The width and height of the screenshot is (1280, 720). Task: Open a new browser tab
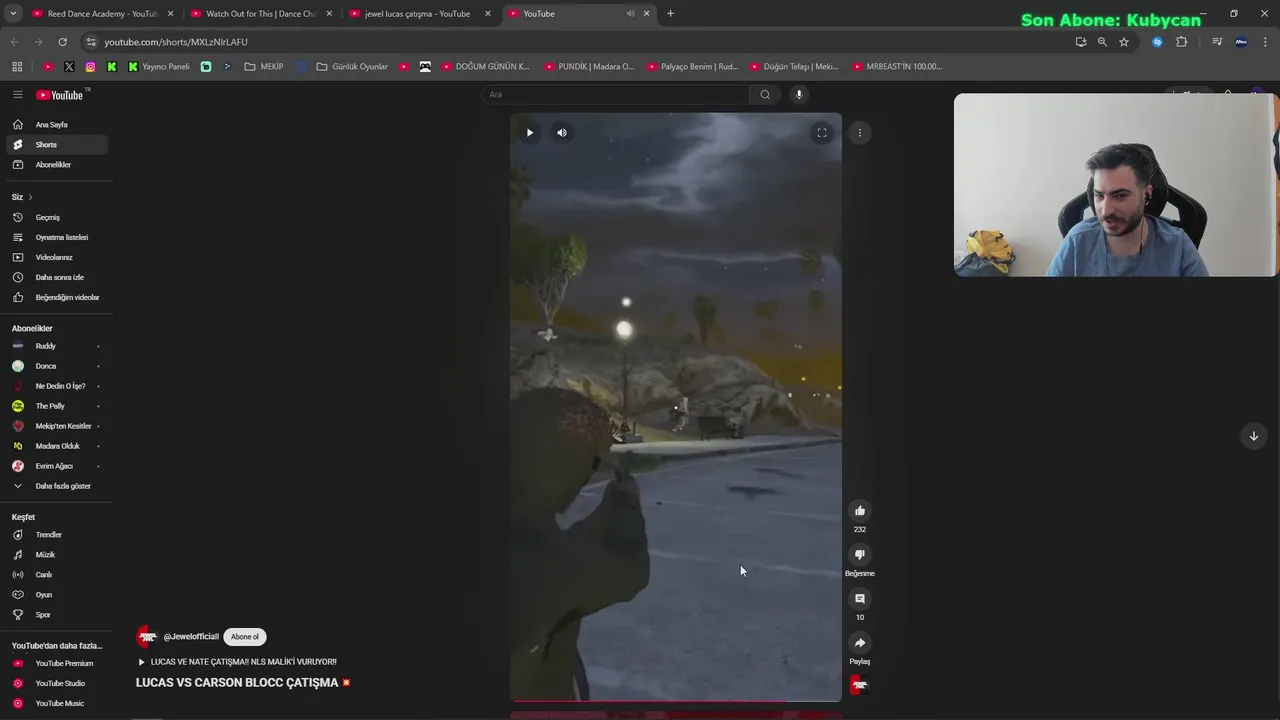coord(670,14)
